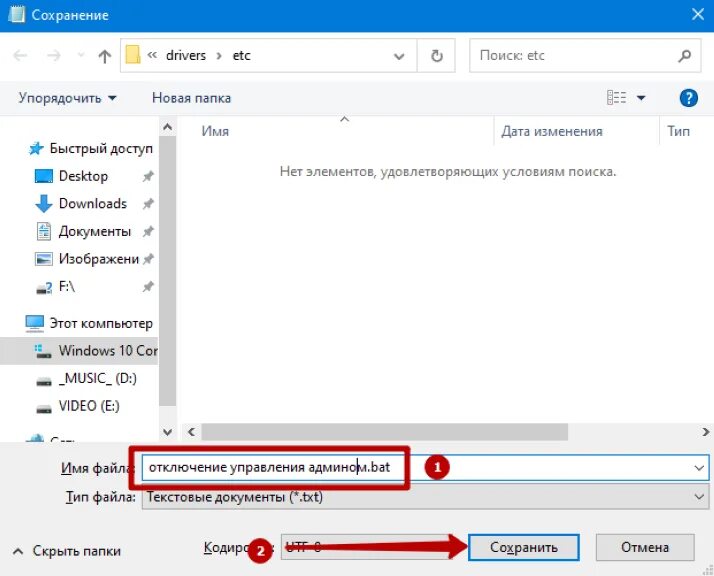Image resolution: width=714 pixels, height=576 pixels.
Task: Open the view options dropdown arrow
Action: (x=641, y=97)
